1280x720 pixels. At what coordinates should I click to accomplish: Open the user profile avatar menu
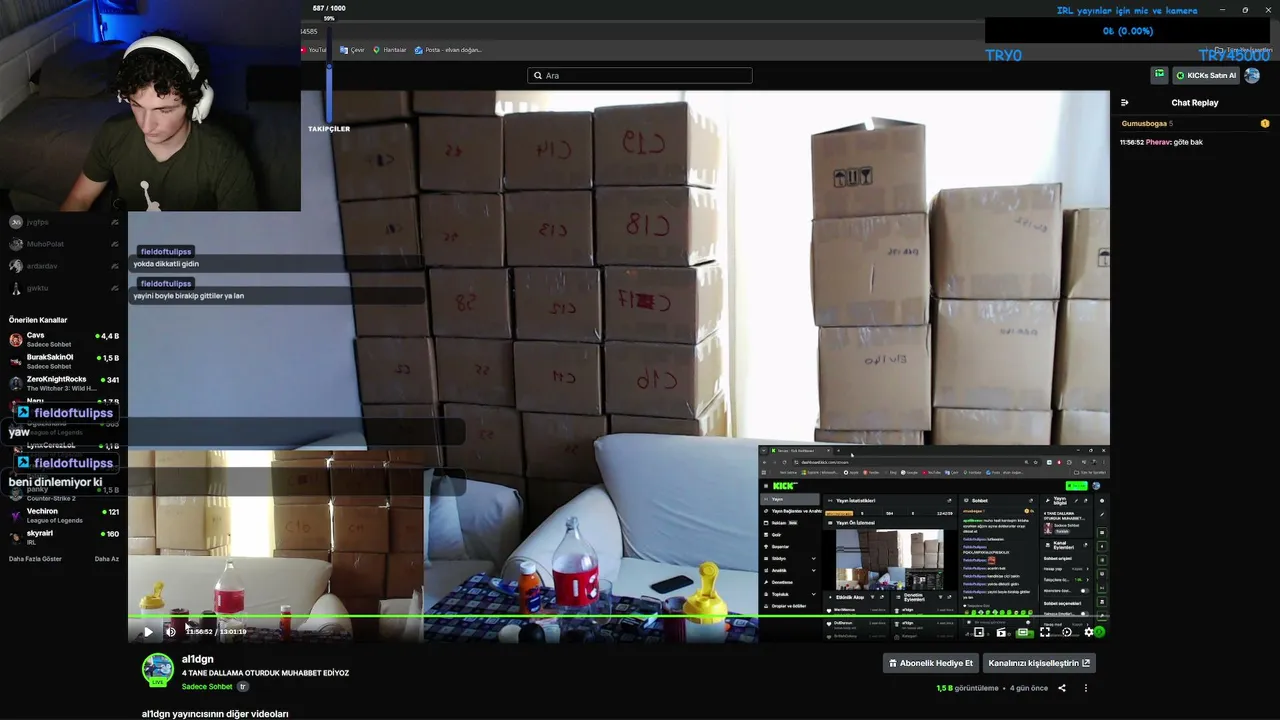pos(1252,75)
